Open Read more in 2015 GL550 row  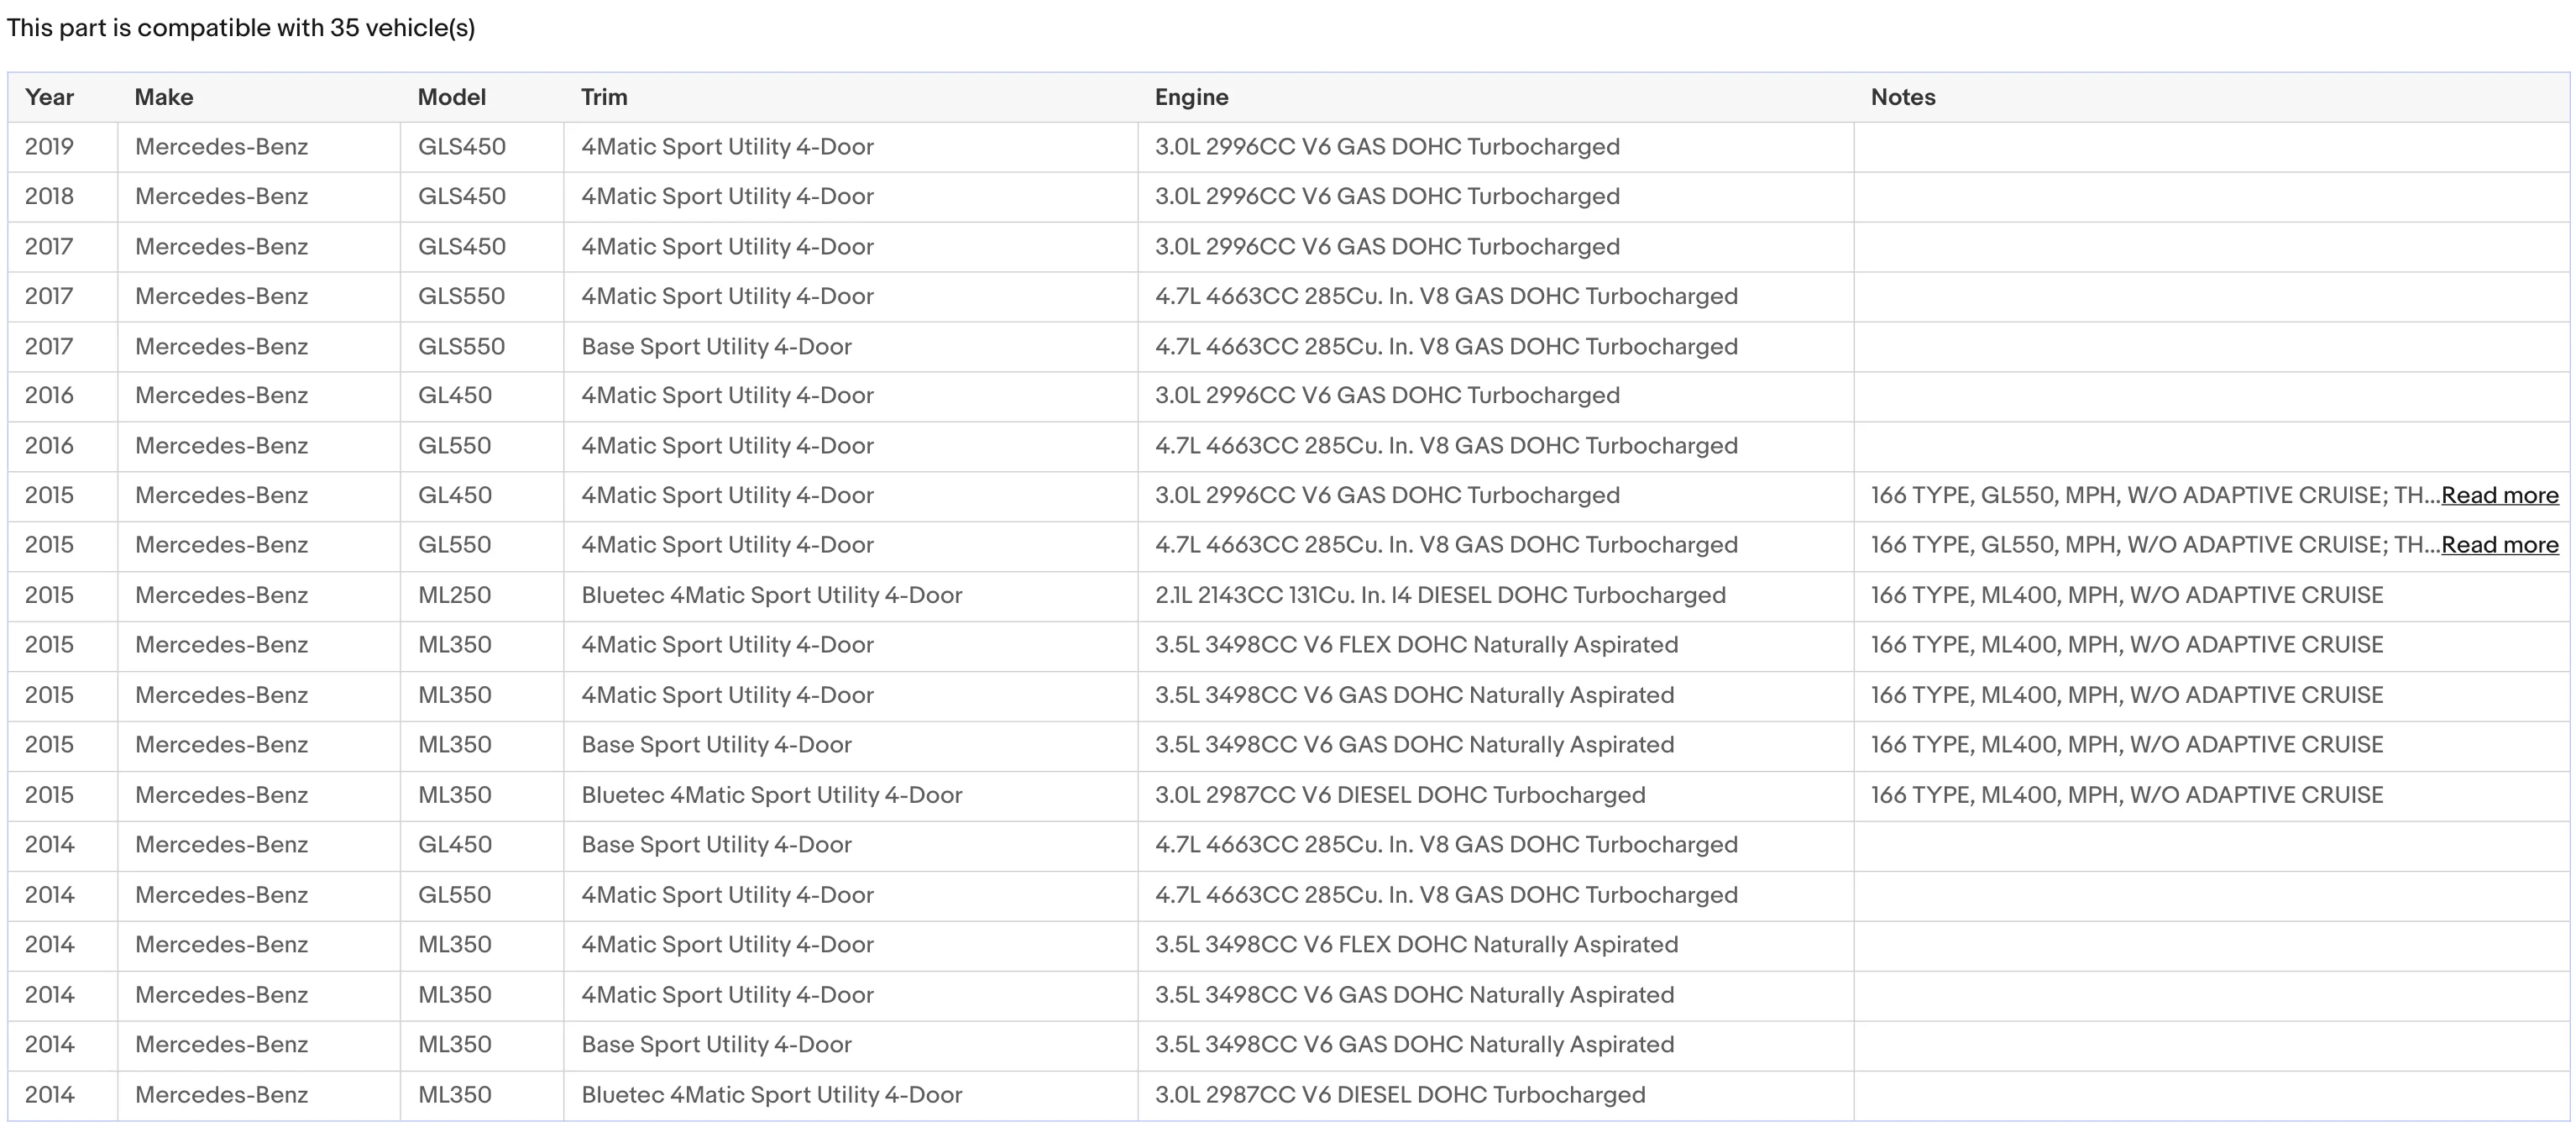(x=2499, y=545)
